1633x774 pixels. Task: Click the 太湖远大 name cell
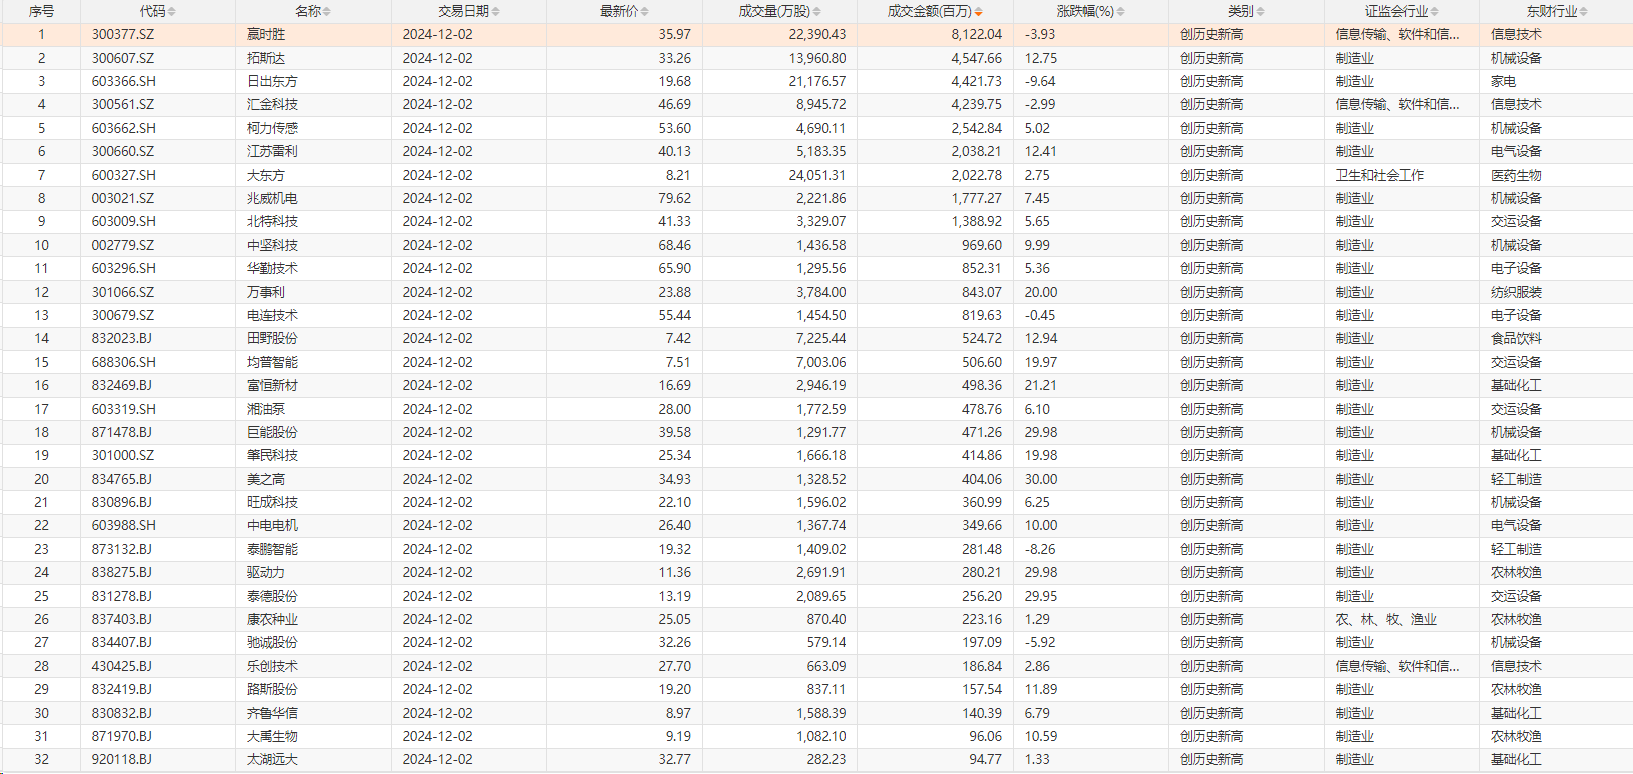(272, 759)
